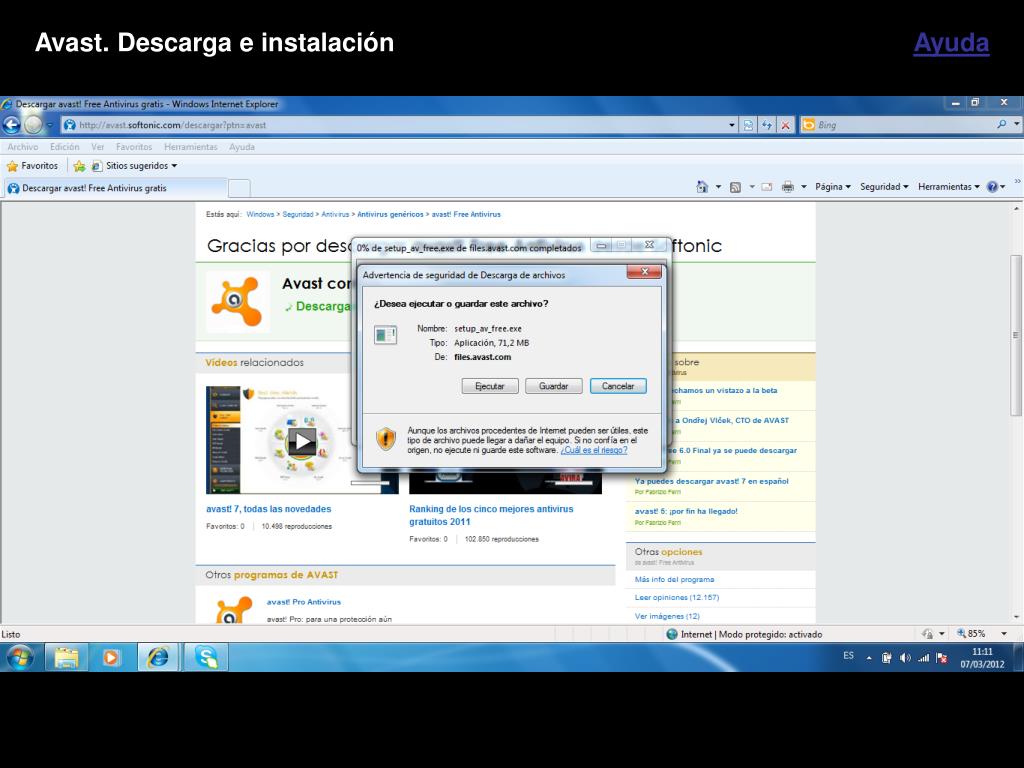Click the avast! orange logo image
This screenshot has width=1024, height=768.
click(x=238, y=302)
